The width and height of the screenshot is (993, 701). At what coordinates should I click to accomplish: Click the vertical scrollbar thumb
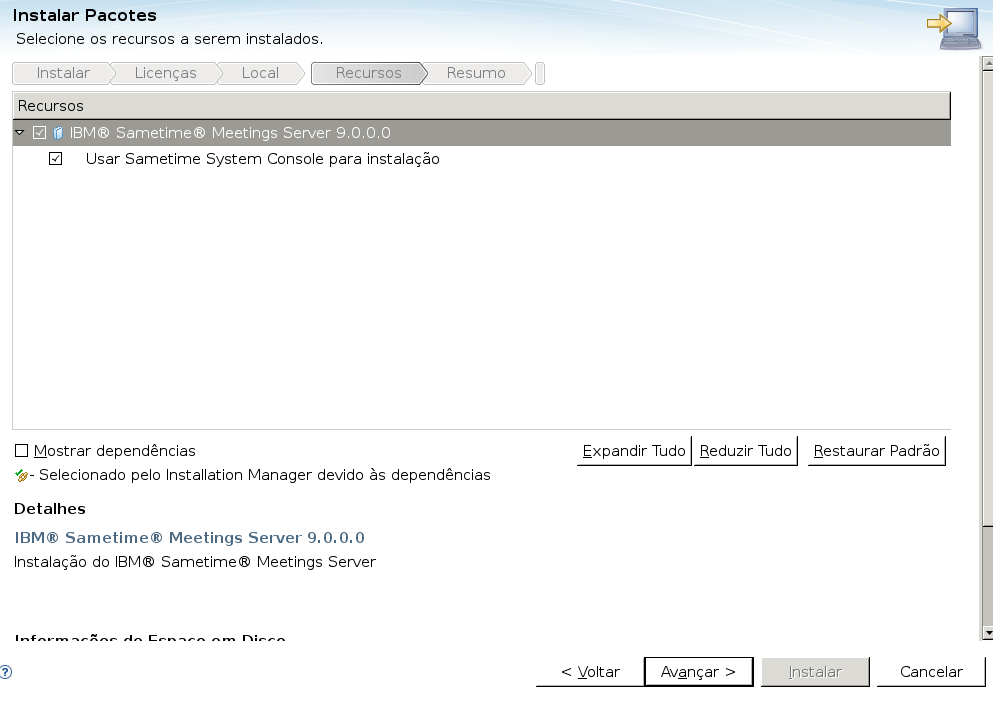987,298
